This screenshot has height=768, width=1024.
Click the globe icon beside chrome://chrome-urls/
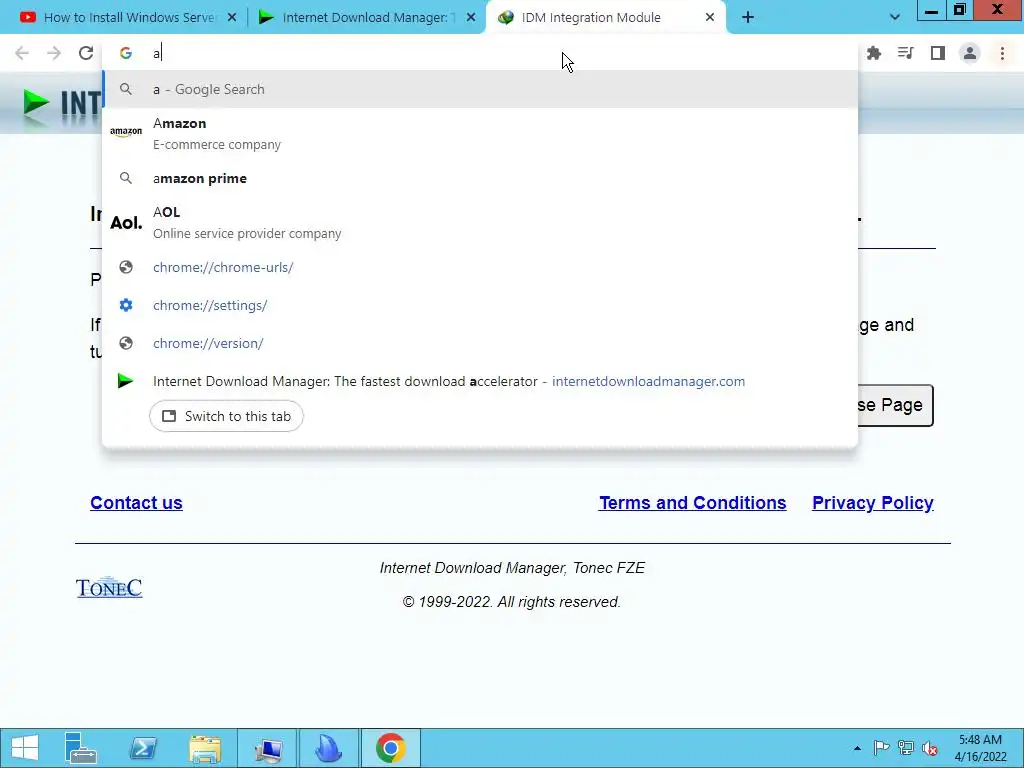click(x=126, y=267)
